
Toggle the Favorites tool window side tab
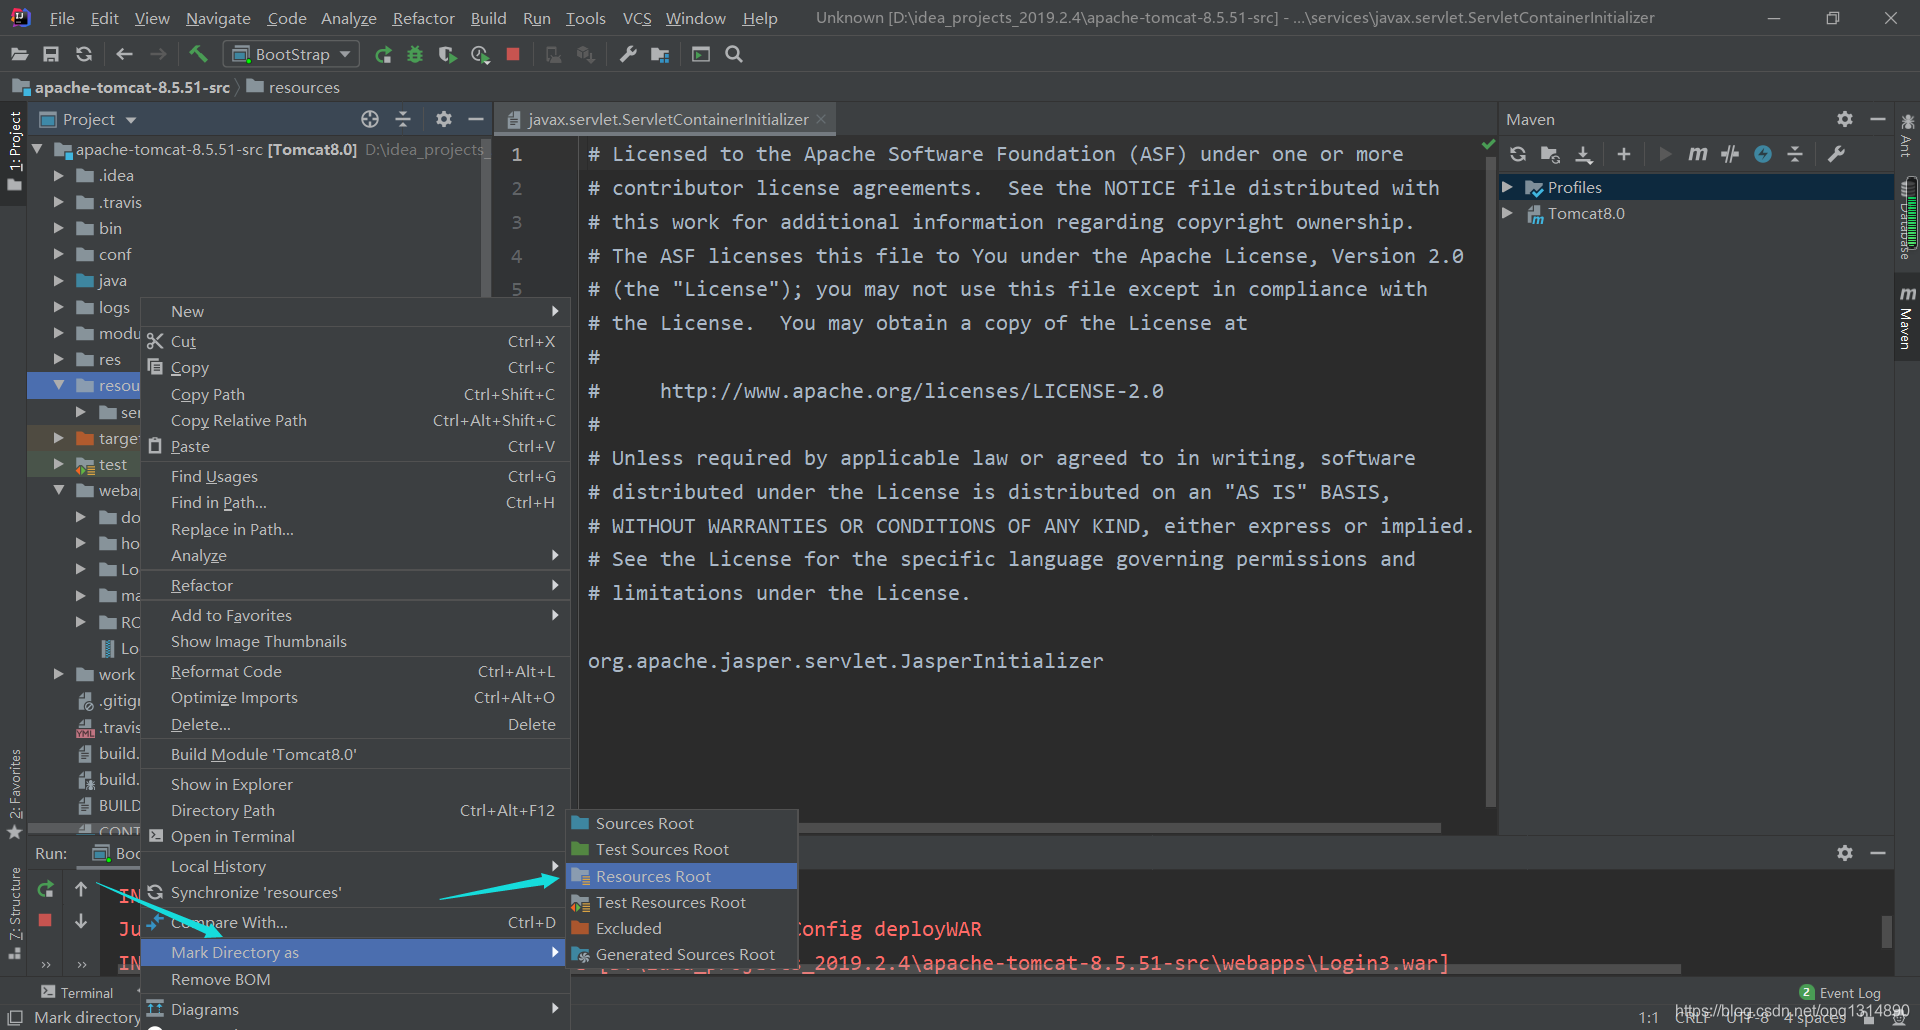point(14,794)
